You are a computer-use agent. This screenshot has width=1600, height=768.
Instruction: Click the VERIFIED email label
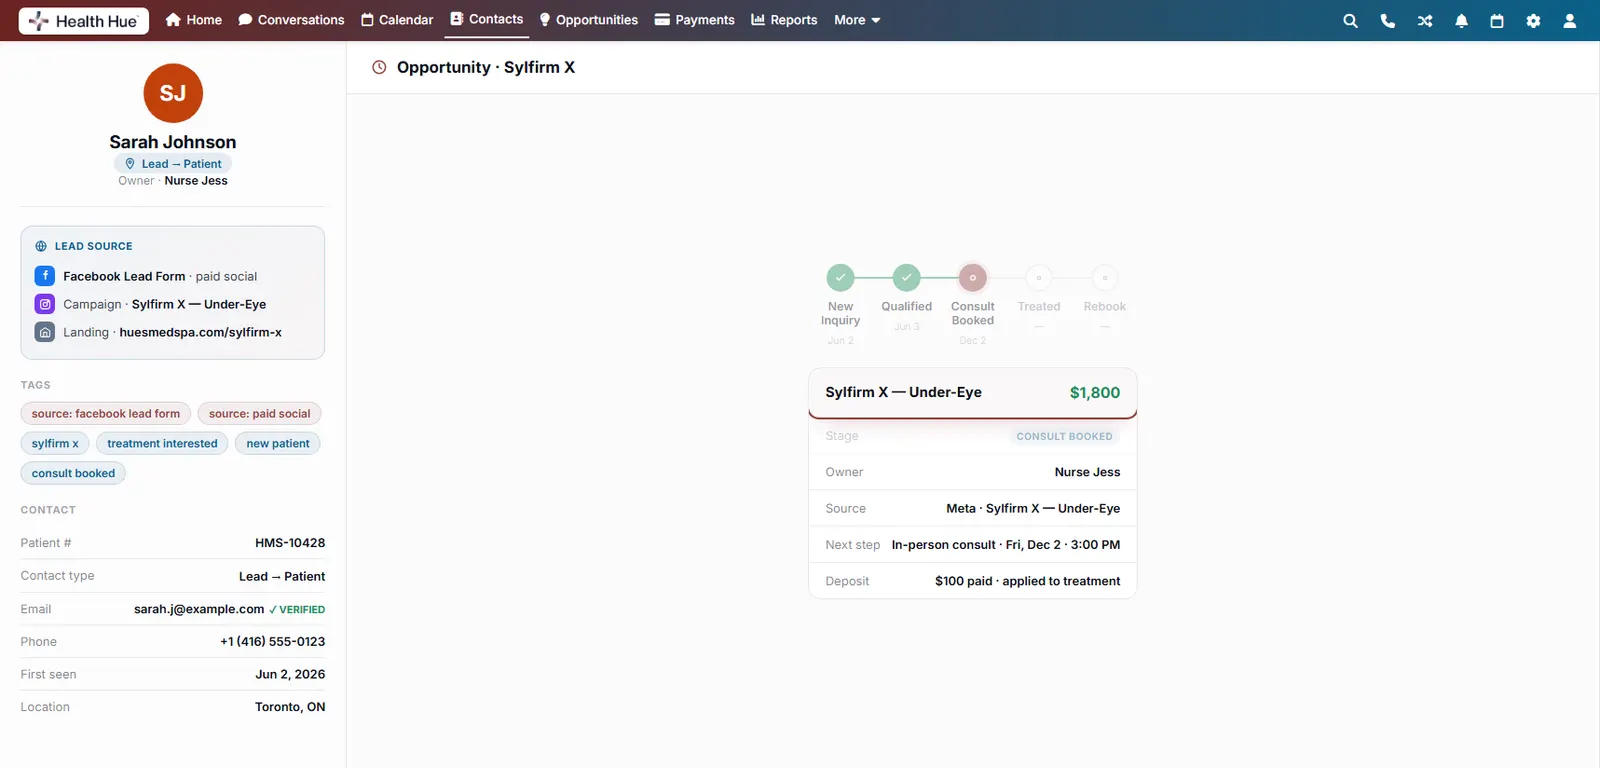(x=297, y=610)
